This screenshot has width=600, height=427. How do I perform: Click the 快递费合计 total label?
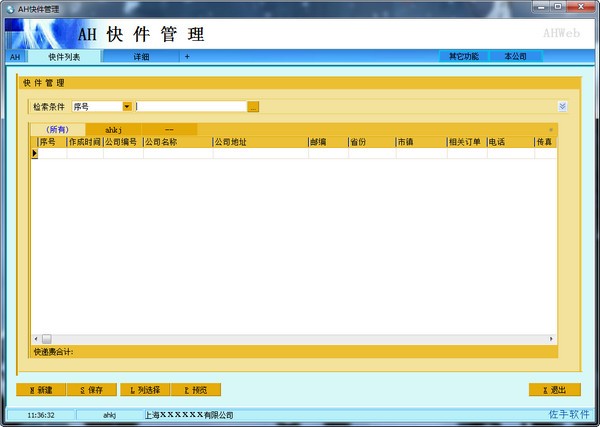pyautogui.click(x=53, y=352)
